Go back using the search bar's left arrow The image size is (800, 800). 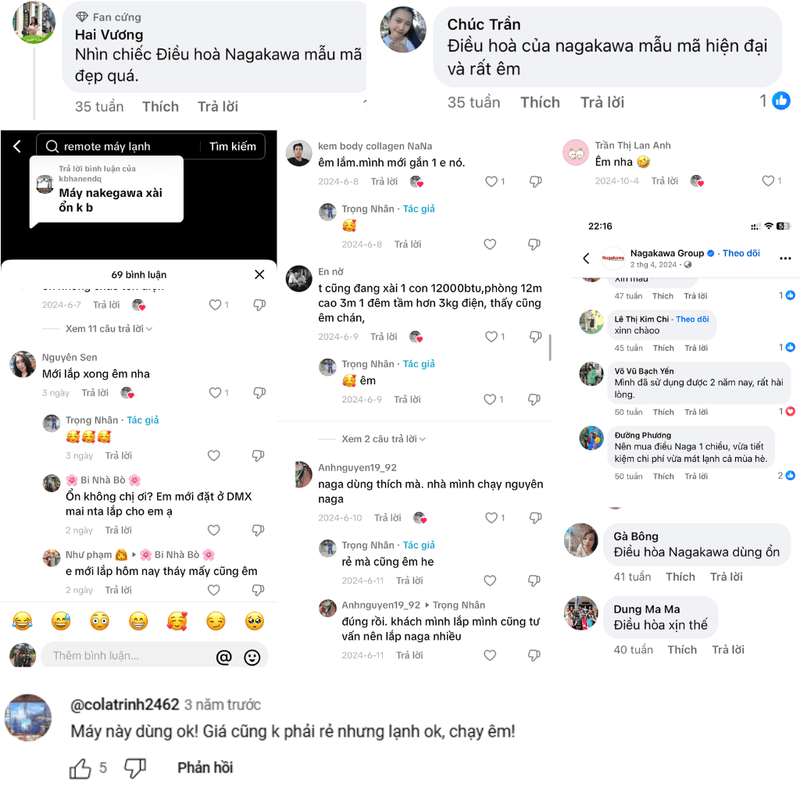pyautogui.click(x=17, y=146)
